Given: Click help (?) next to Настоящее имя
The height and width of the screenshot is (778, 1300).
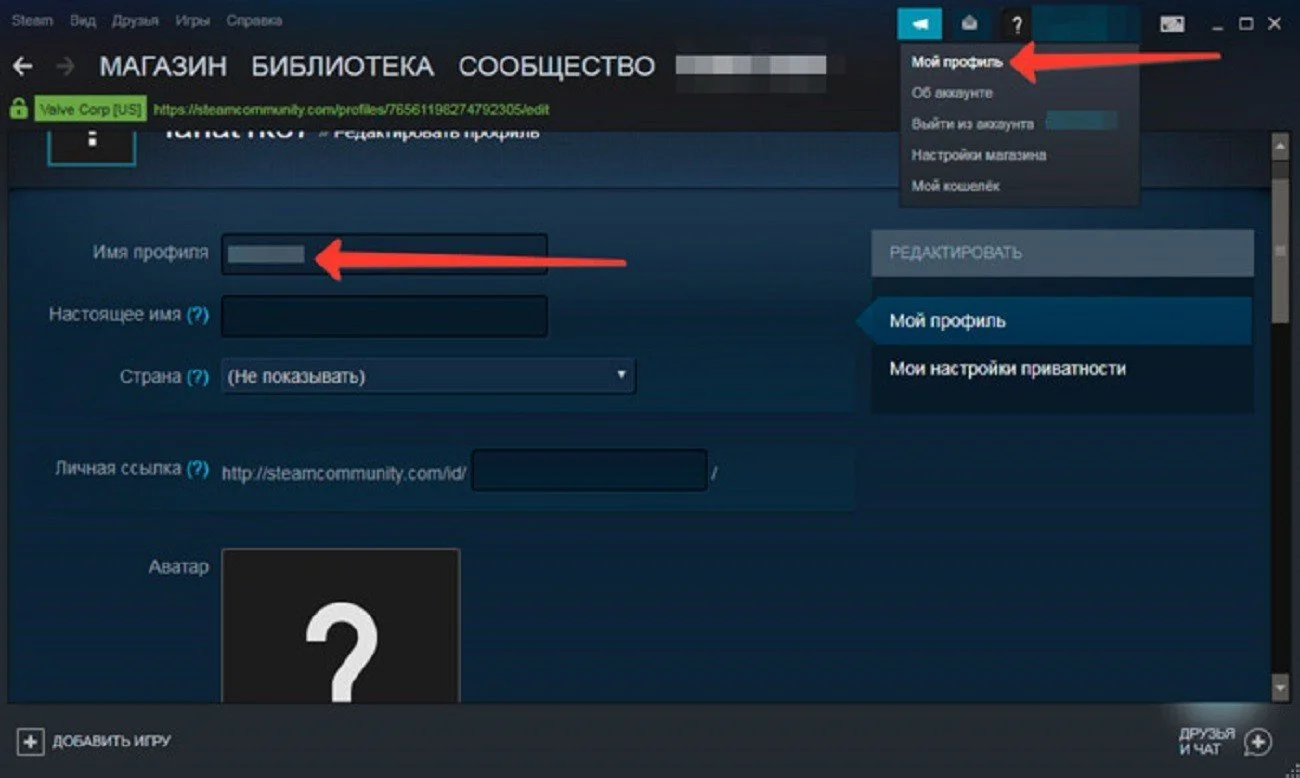Looking at the screenshot, I should pyautogui.click(x=198, y=314).
